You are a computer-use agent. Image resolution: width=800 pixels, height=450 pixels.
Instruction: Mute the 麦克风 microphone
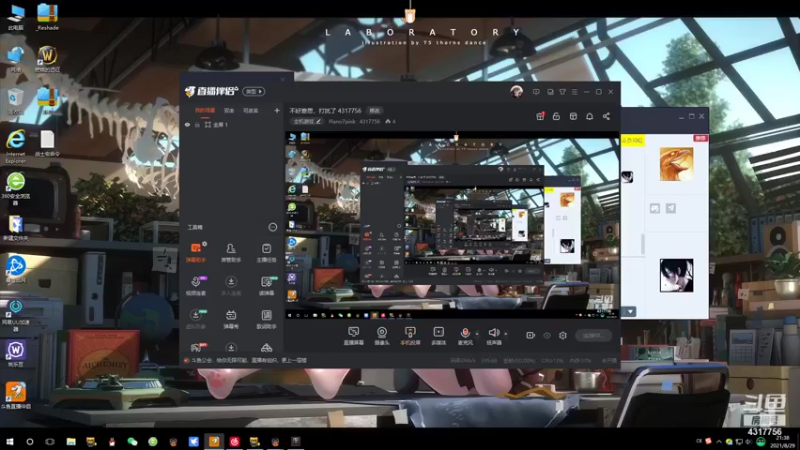(465, 336)
